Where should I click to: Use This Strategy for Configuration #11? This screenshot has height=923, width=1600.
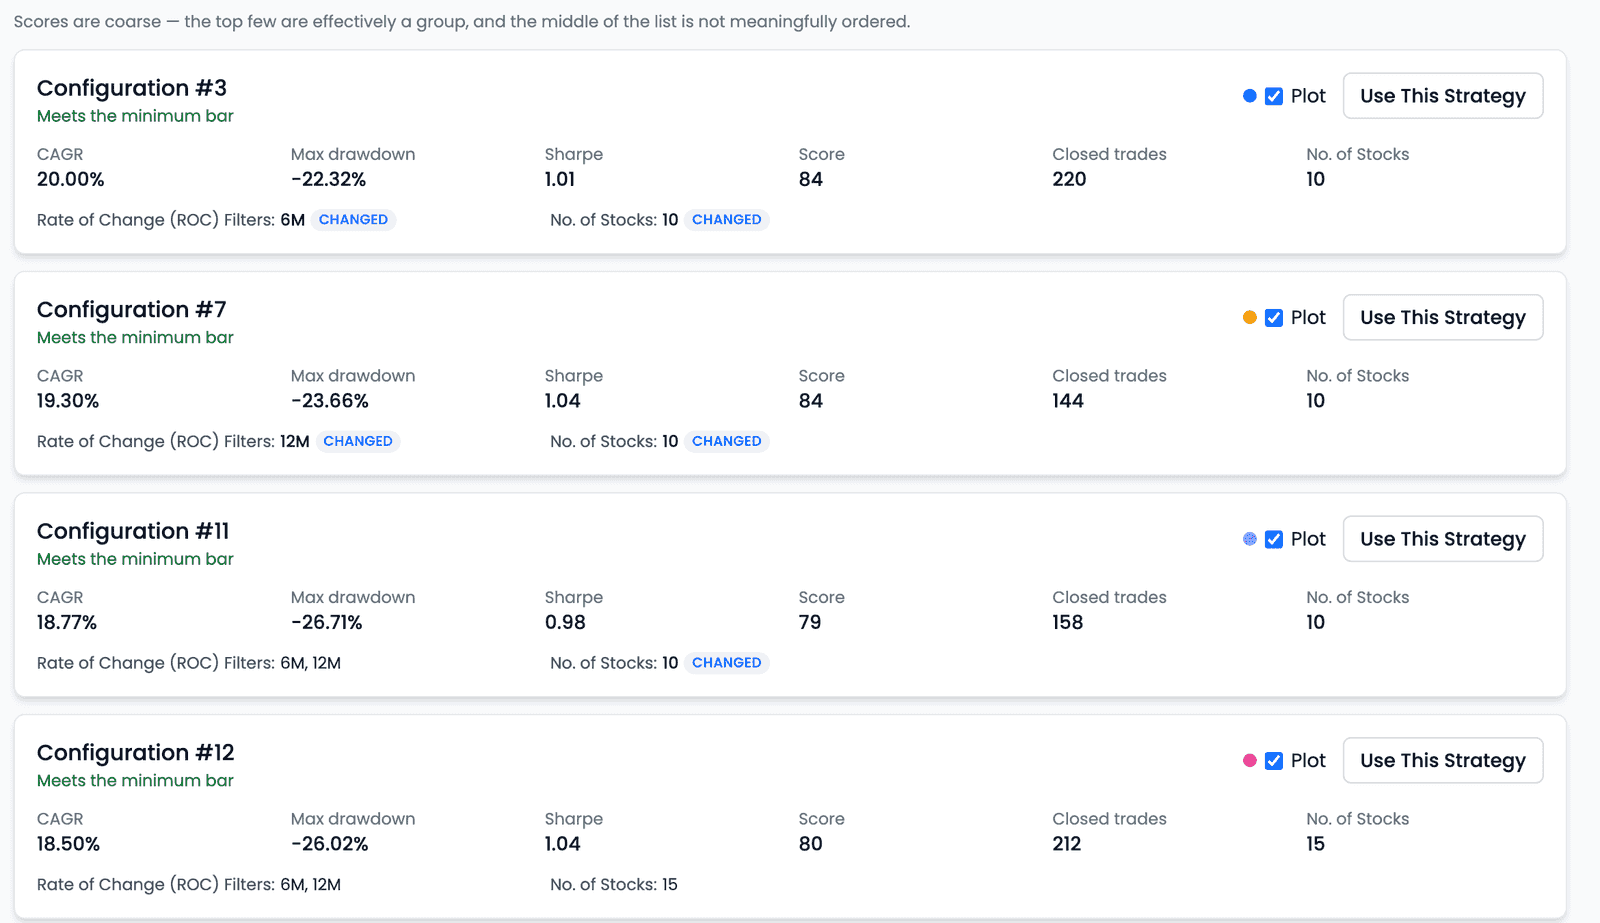click(1443, 539)
